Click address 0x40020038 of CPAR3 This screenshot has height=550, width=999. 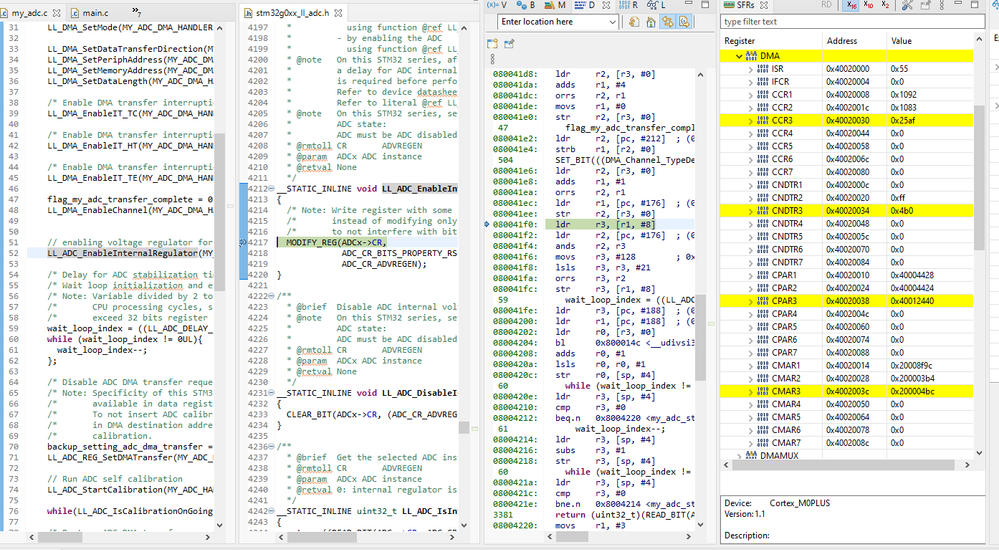click(848, 301)
